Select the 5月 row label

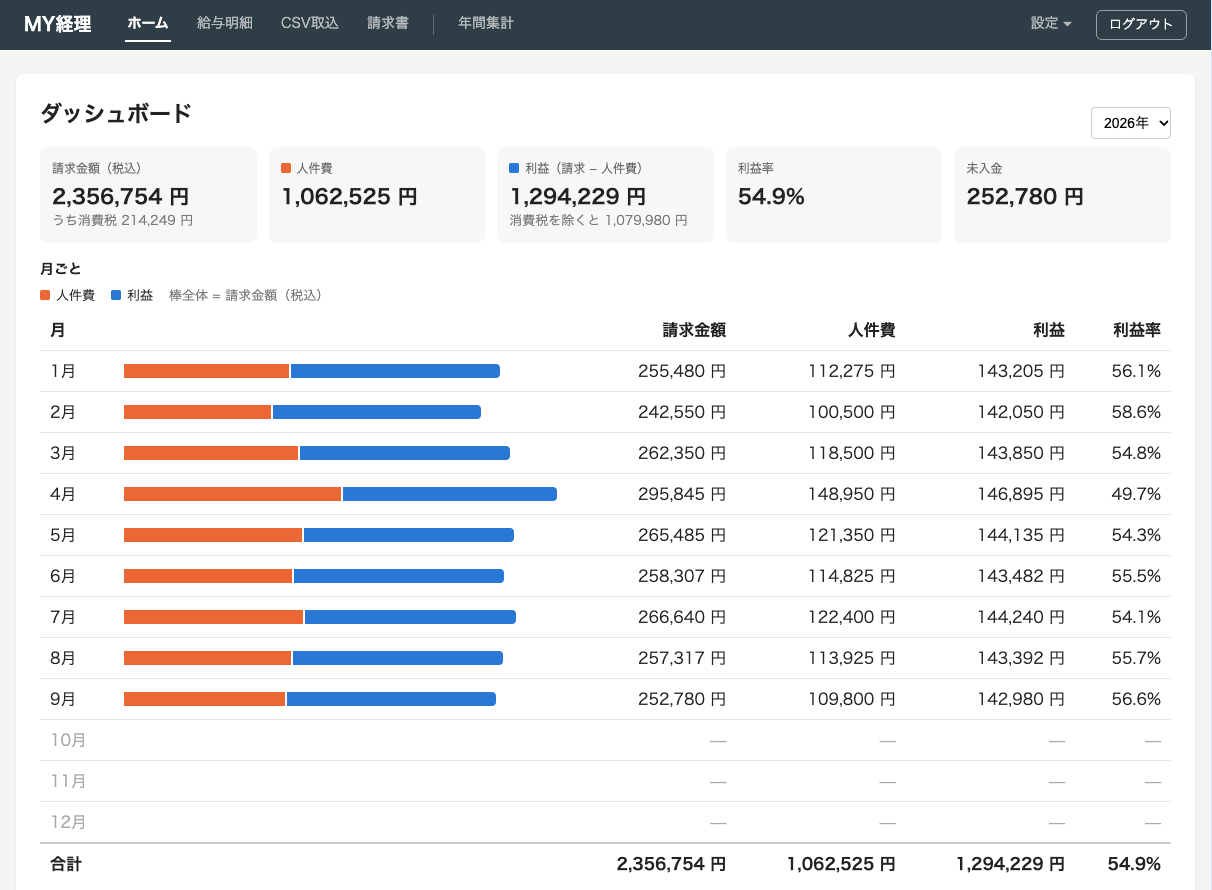coord(63,535)
